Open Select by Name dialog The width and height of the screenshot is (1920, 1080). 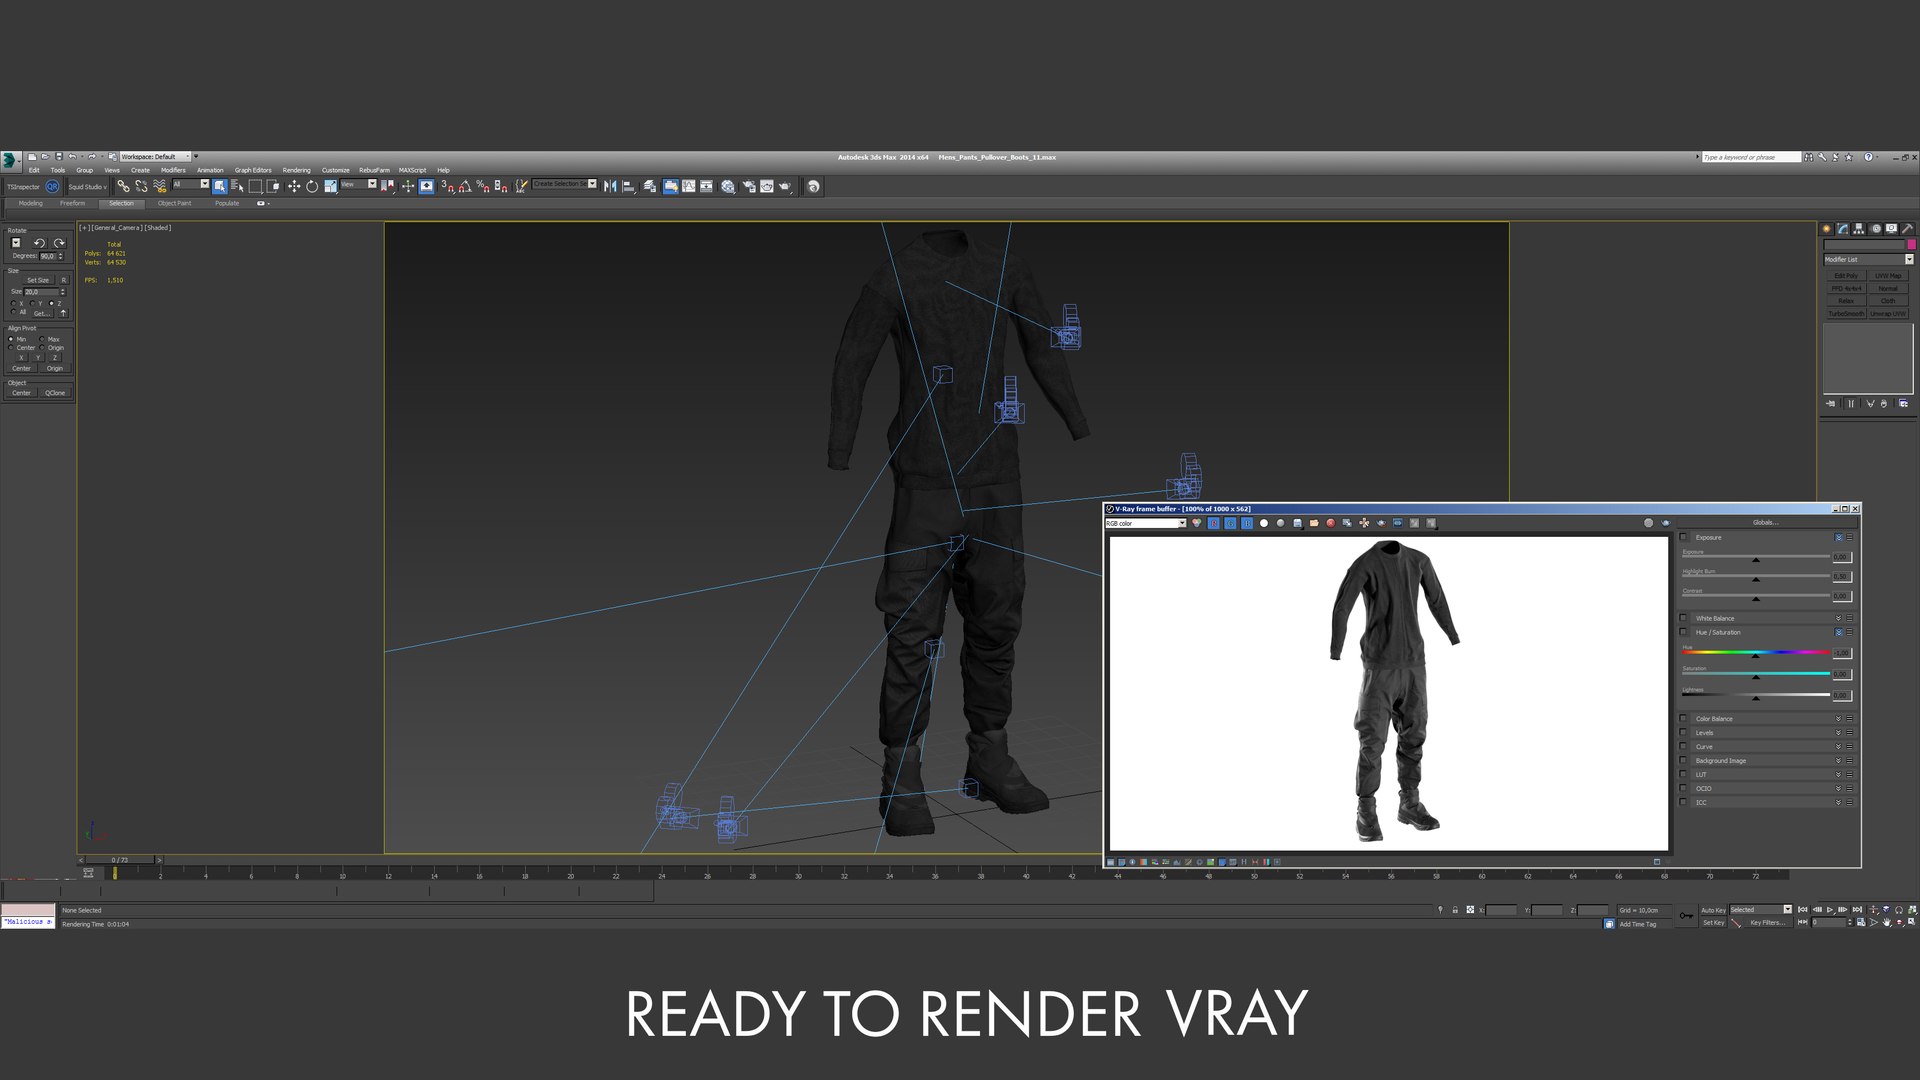click(x=237, y=186)
